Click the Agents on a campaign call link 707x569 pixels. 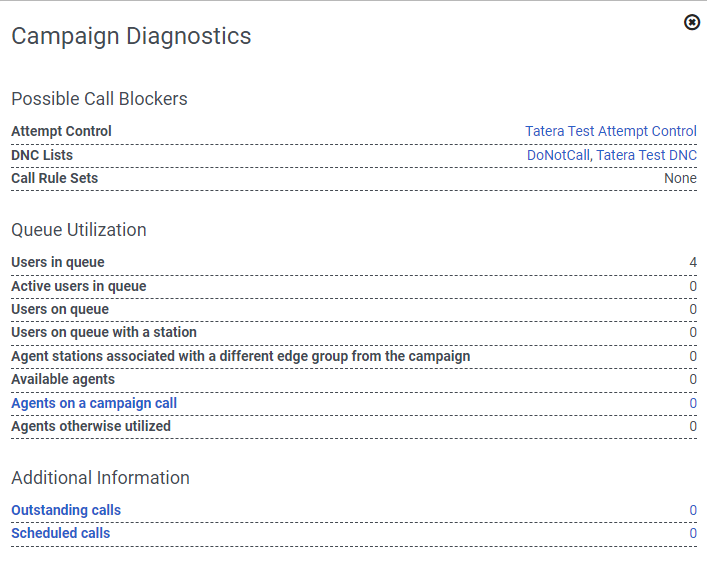point(94,403)
